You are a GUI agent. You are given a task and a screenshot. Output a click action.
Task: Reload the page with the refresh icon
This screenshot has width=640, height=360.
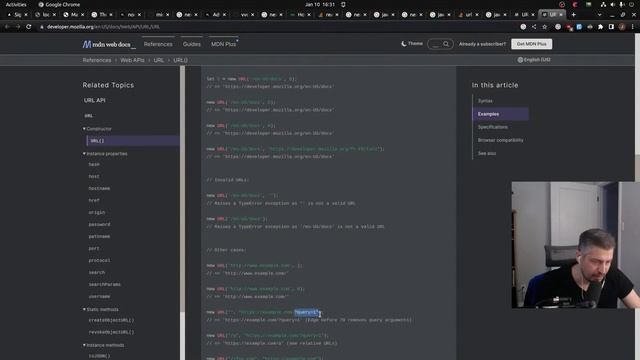click(29, 27)
